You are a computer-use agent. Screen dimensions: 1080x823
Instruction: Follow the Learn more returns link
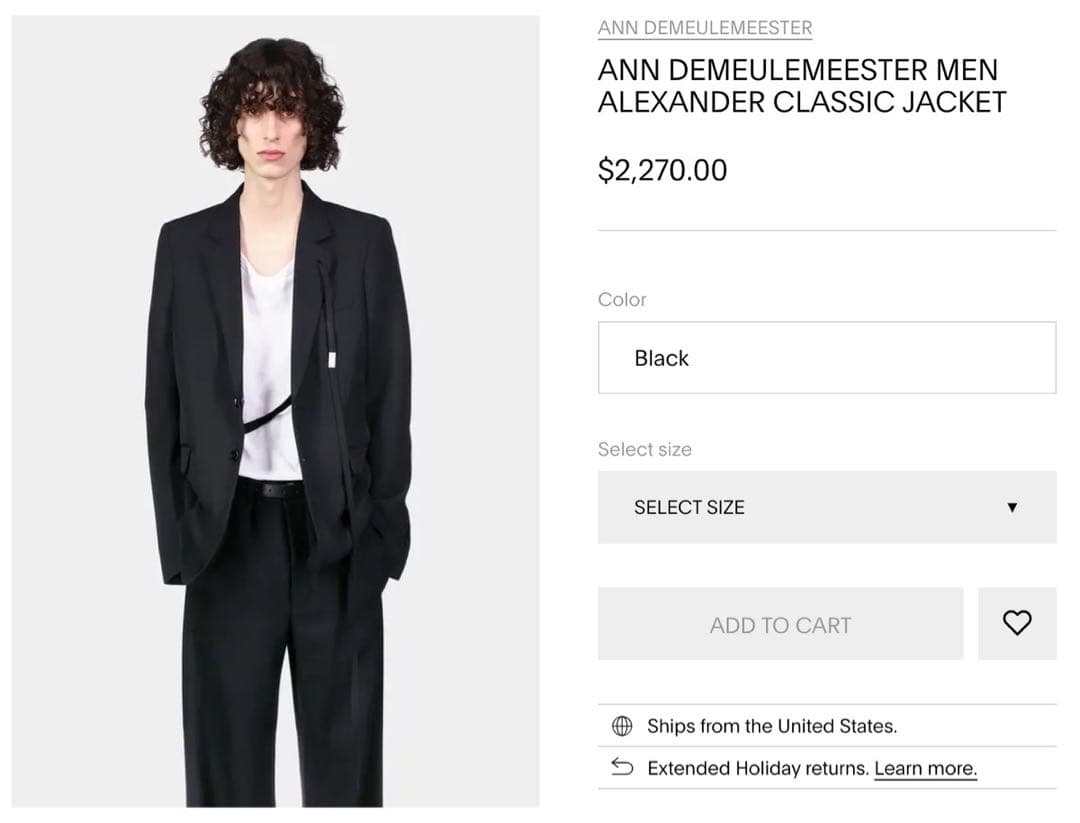point(925,768)
